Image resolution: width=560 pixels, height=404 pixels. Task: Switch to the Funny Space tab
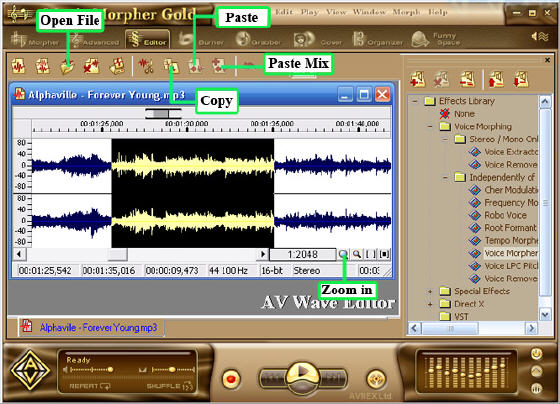(436, 39)
